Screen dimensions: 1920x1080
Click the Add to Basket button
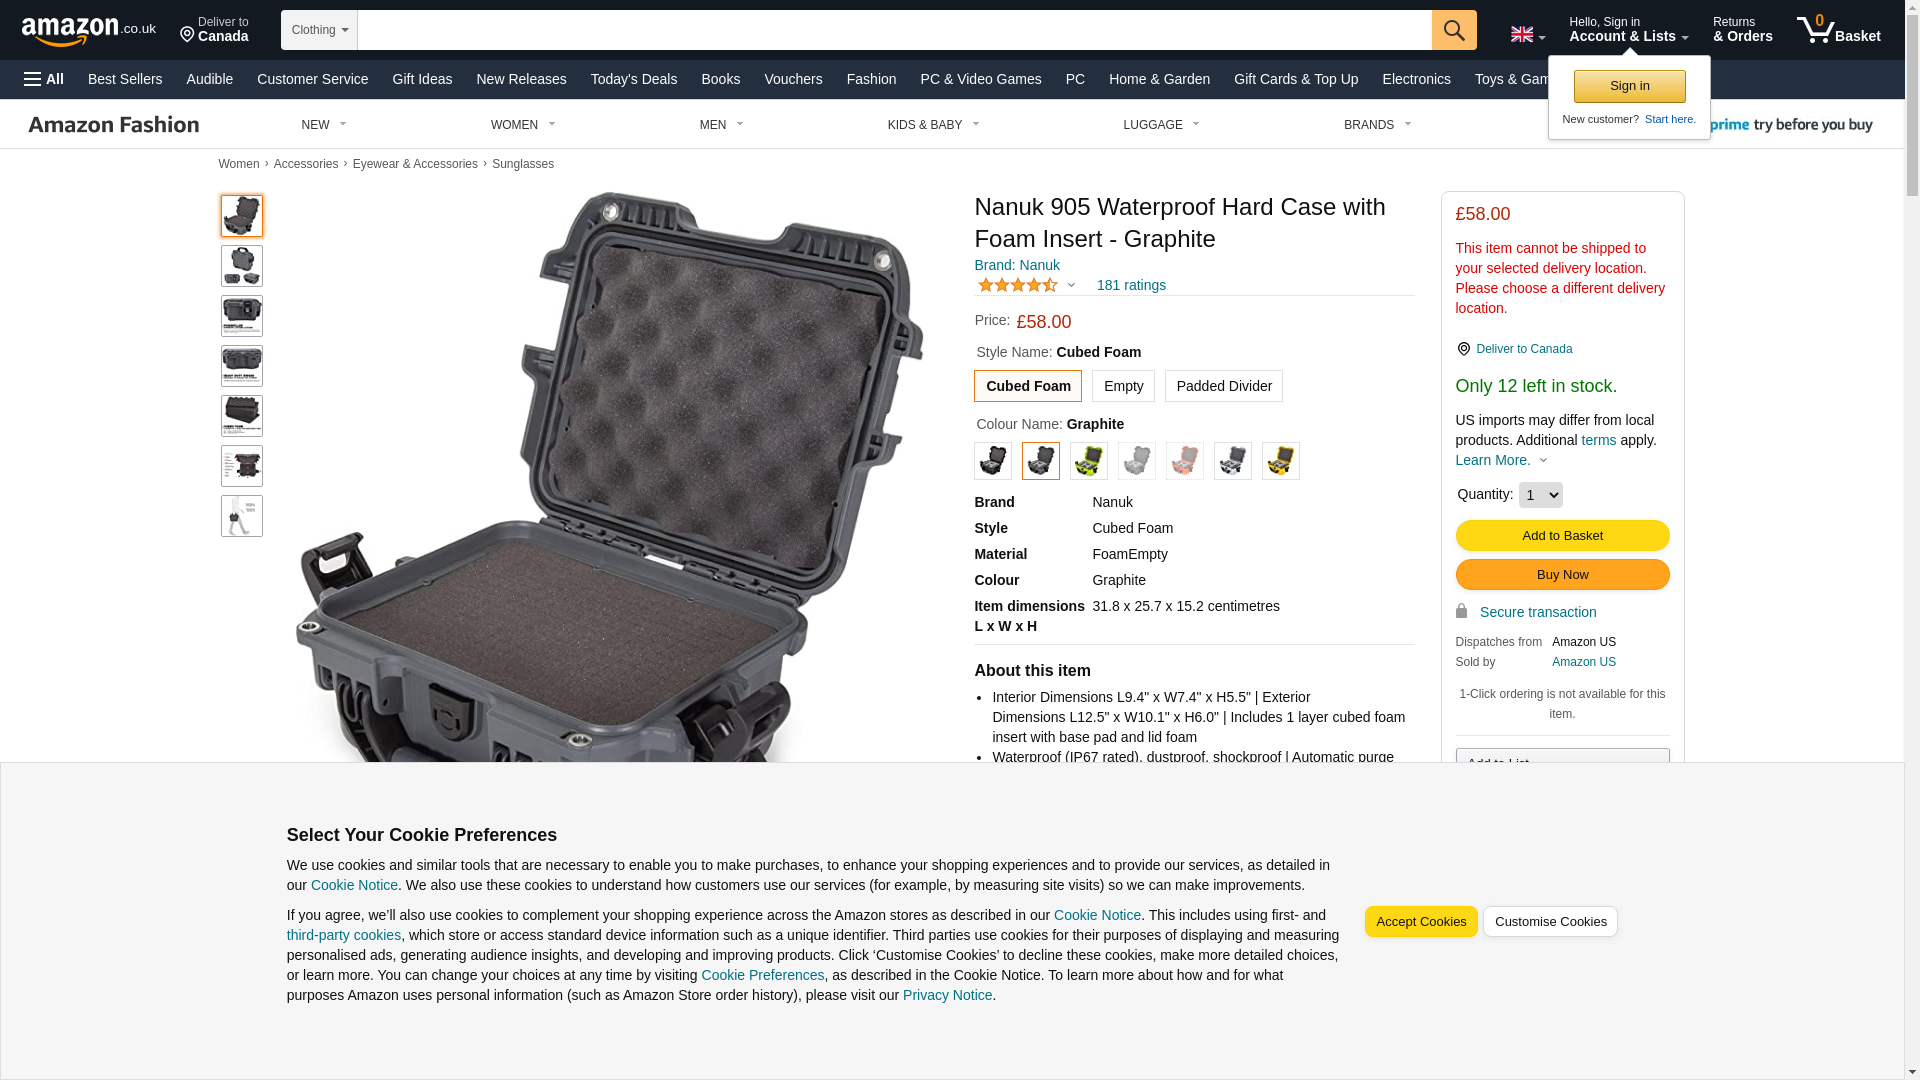[x=1562, y=536]
